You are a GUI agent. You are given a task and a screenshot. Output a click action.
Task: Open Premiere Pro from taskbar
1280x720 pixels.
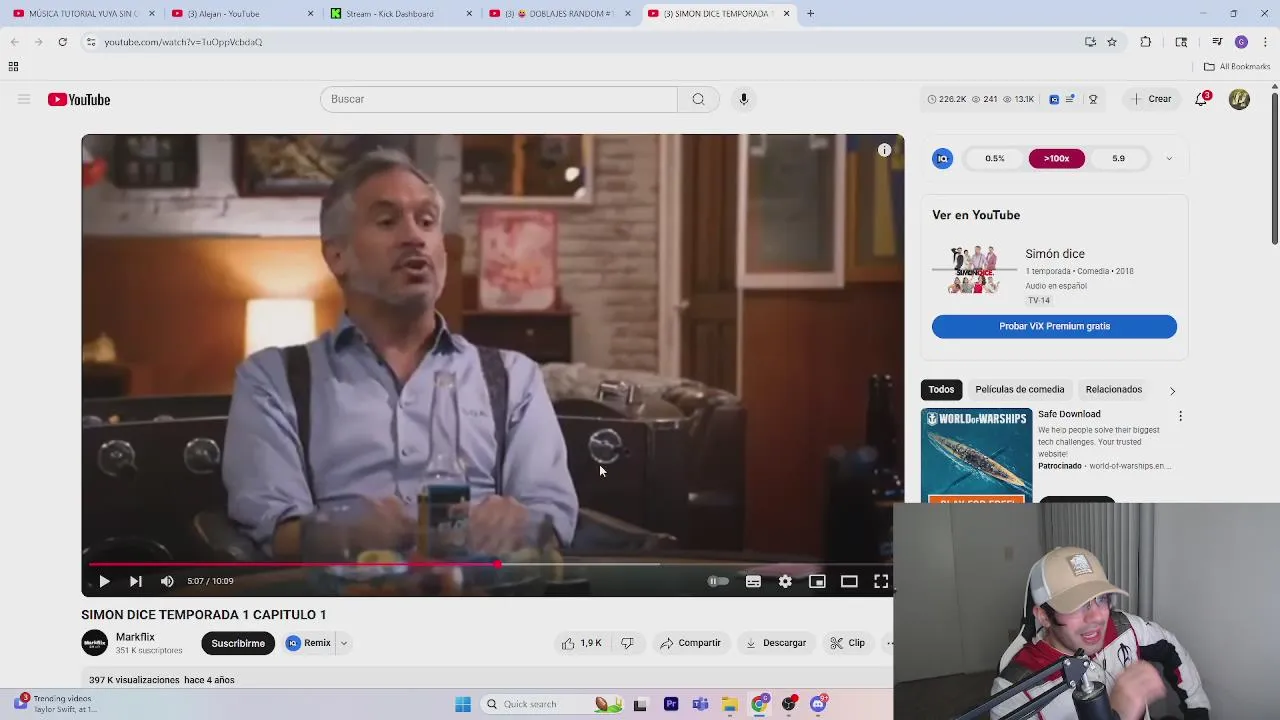(671, 704)
